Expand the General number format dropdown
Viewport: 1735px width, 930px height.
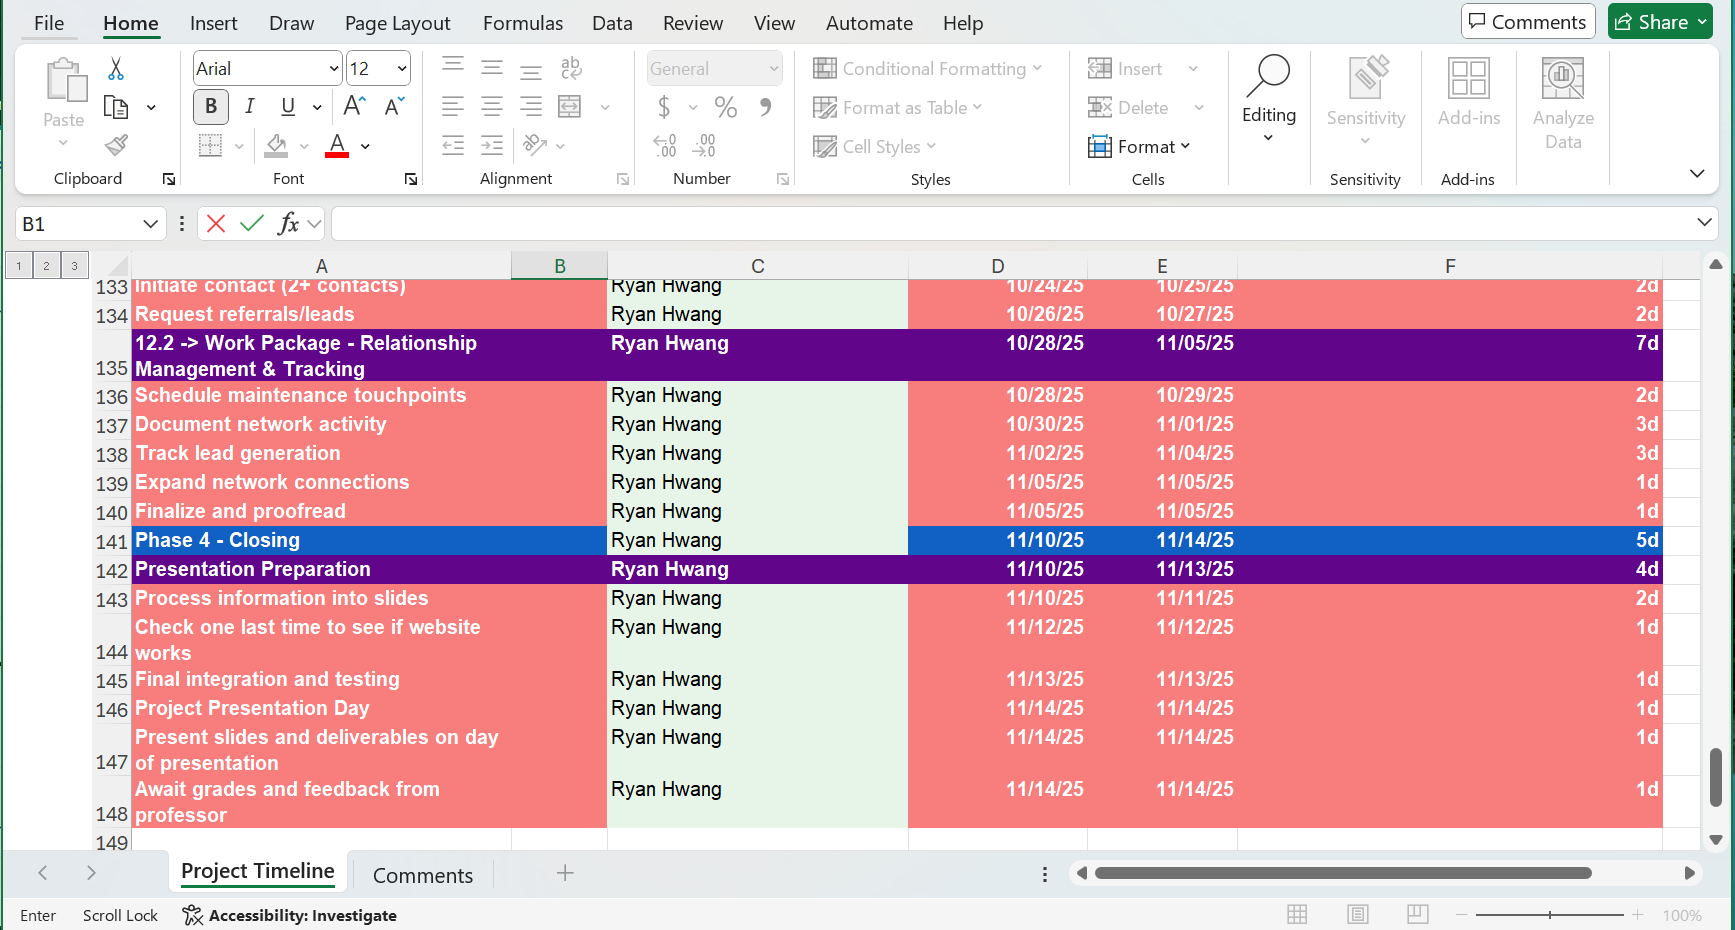(x=772, y=67)
